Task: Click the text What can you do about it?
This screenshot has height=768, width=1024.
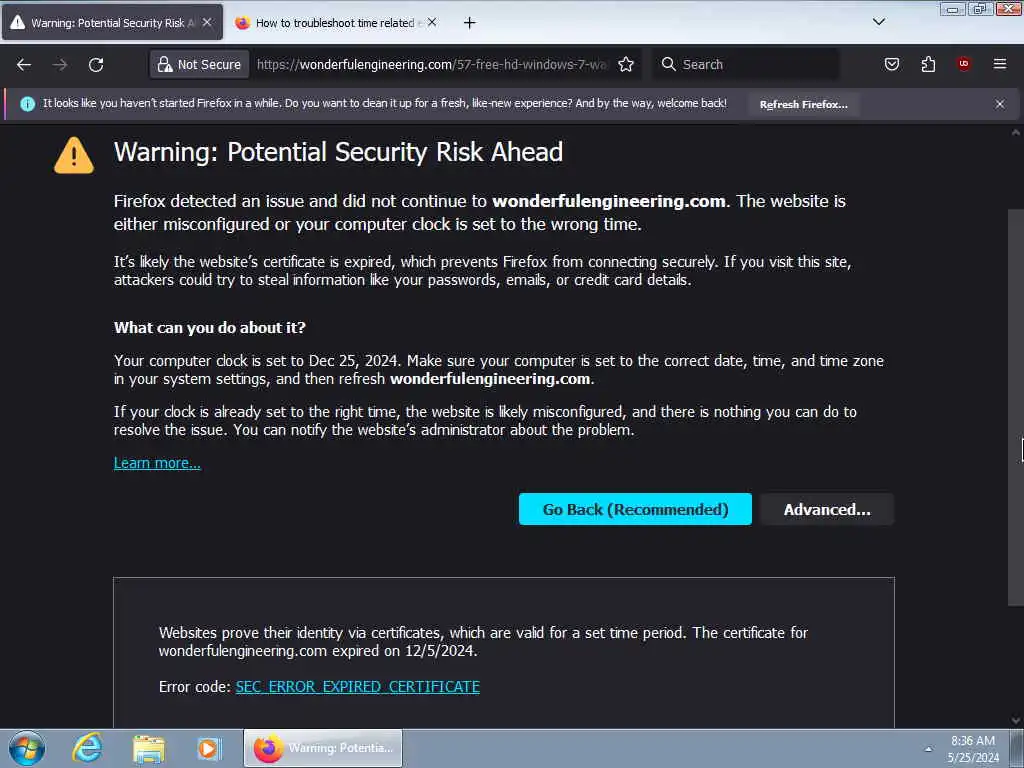Action: [210, 327]
